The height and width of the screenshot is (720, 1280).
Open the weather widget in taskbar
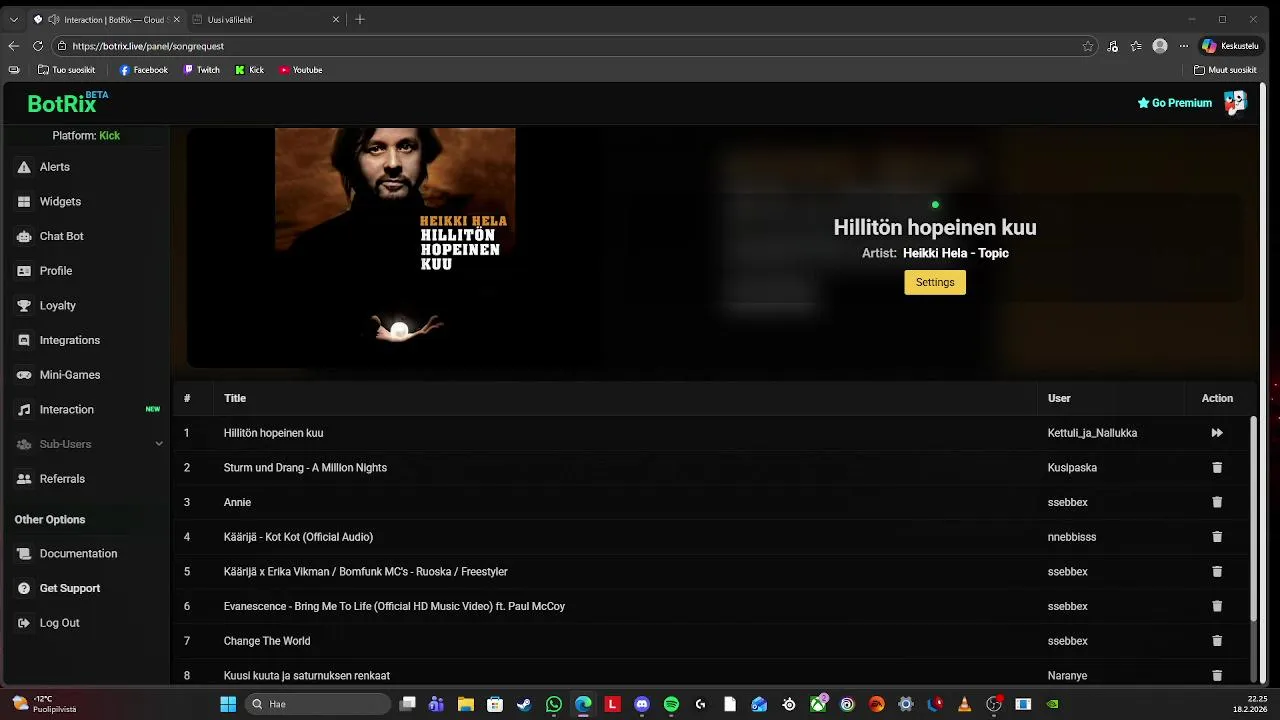44,704
